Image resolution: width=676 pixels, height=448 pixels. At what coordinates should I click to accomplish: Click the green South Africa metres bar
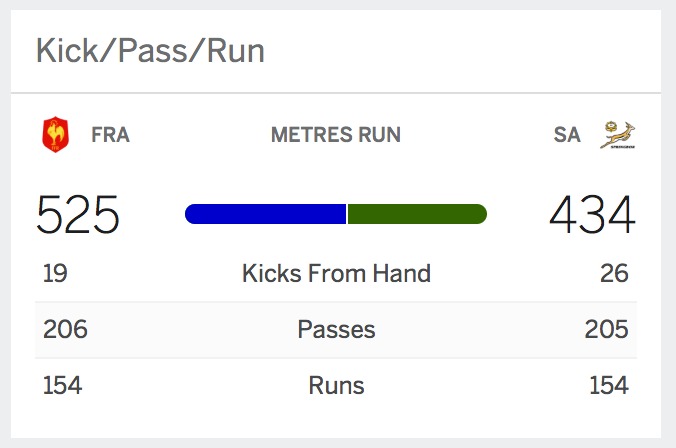click(x=417, y=213)
